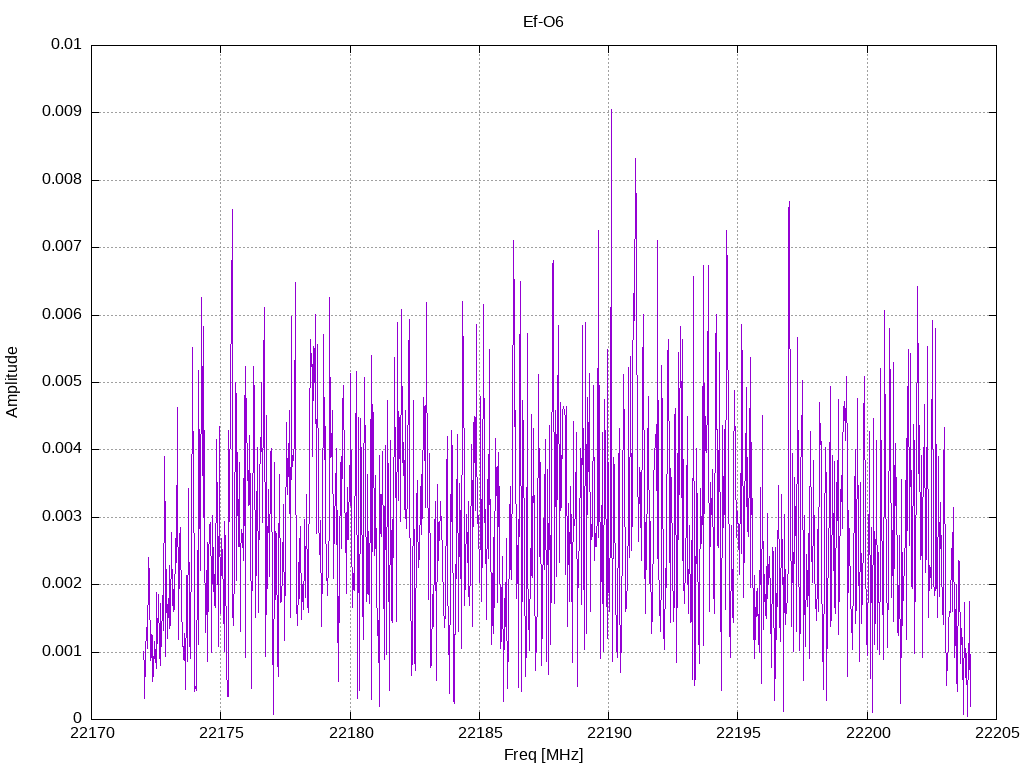The width and height of the screenshot is (1024, 768).
Task: Click the plot title Ef-O6
Action: (543, 22)
